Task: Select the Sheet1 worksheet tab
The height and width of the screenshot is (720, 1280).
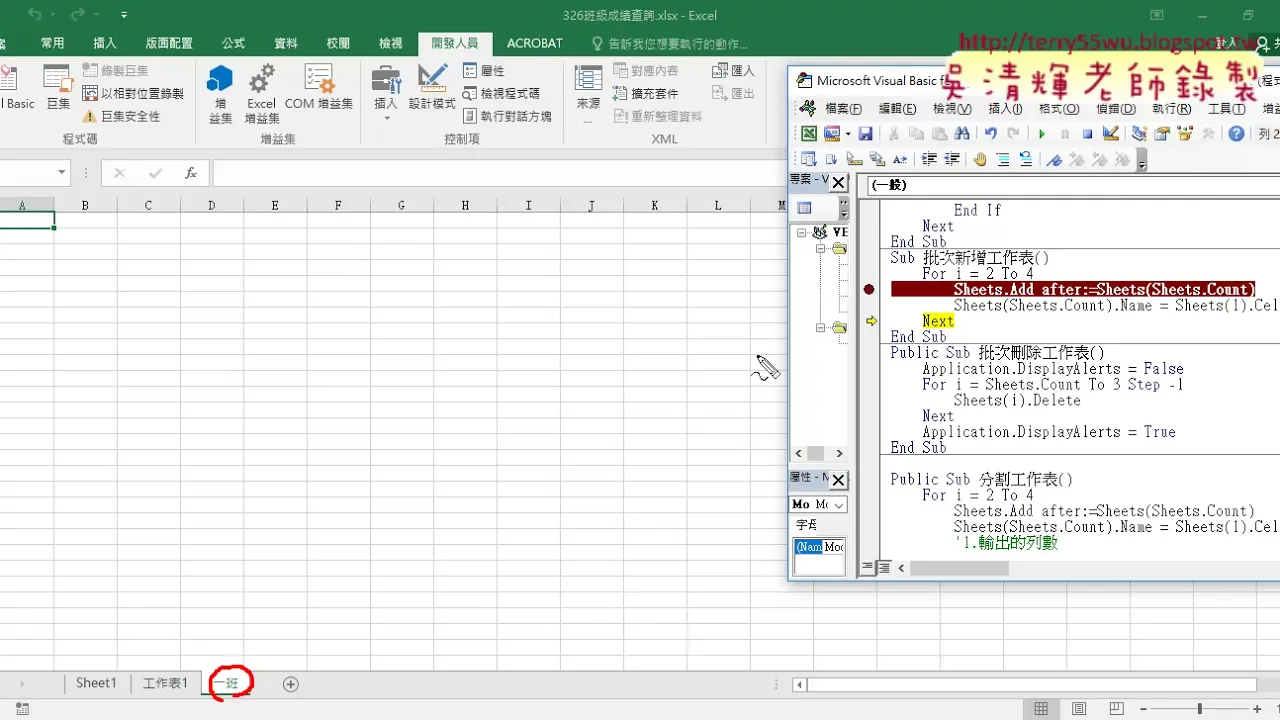Action: click(x=96, y=683)
